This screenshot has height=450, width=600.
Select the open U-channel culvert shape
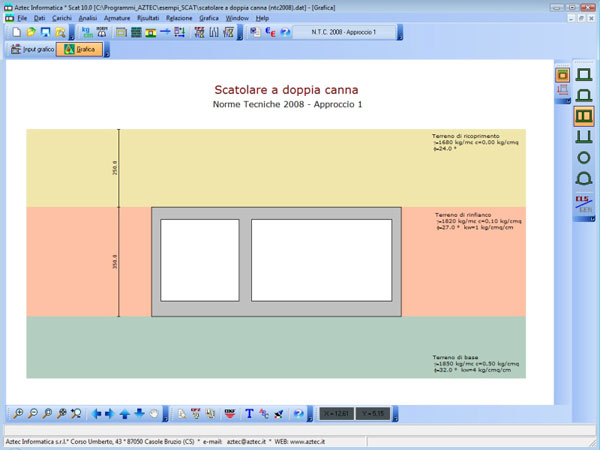click(x=584, y=137)
